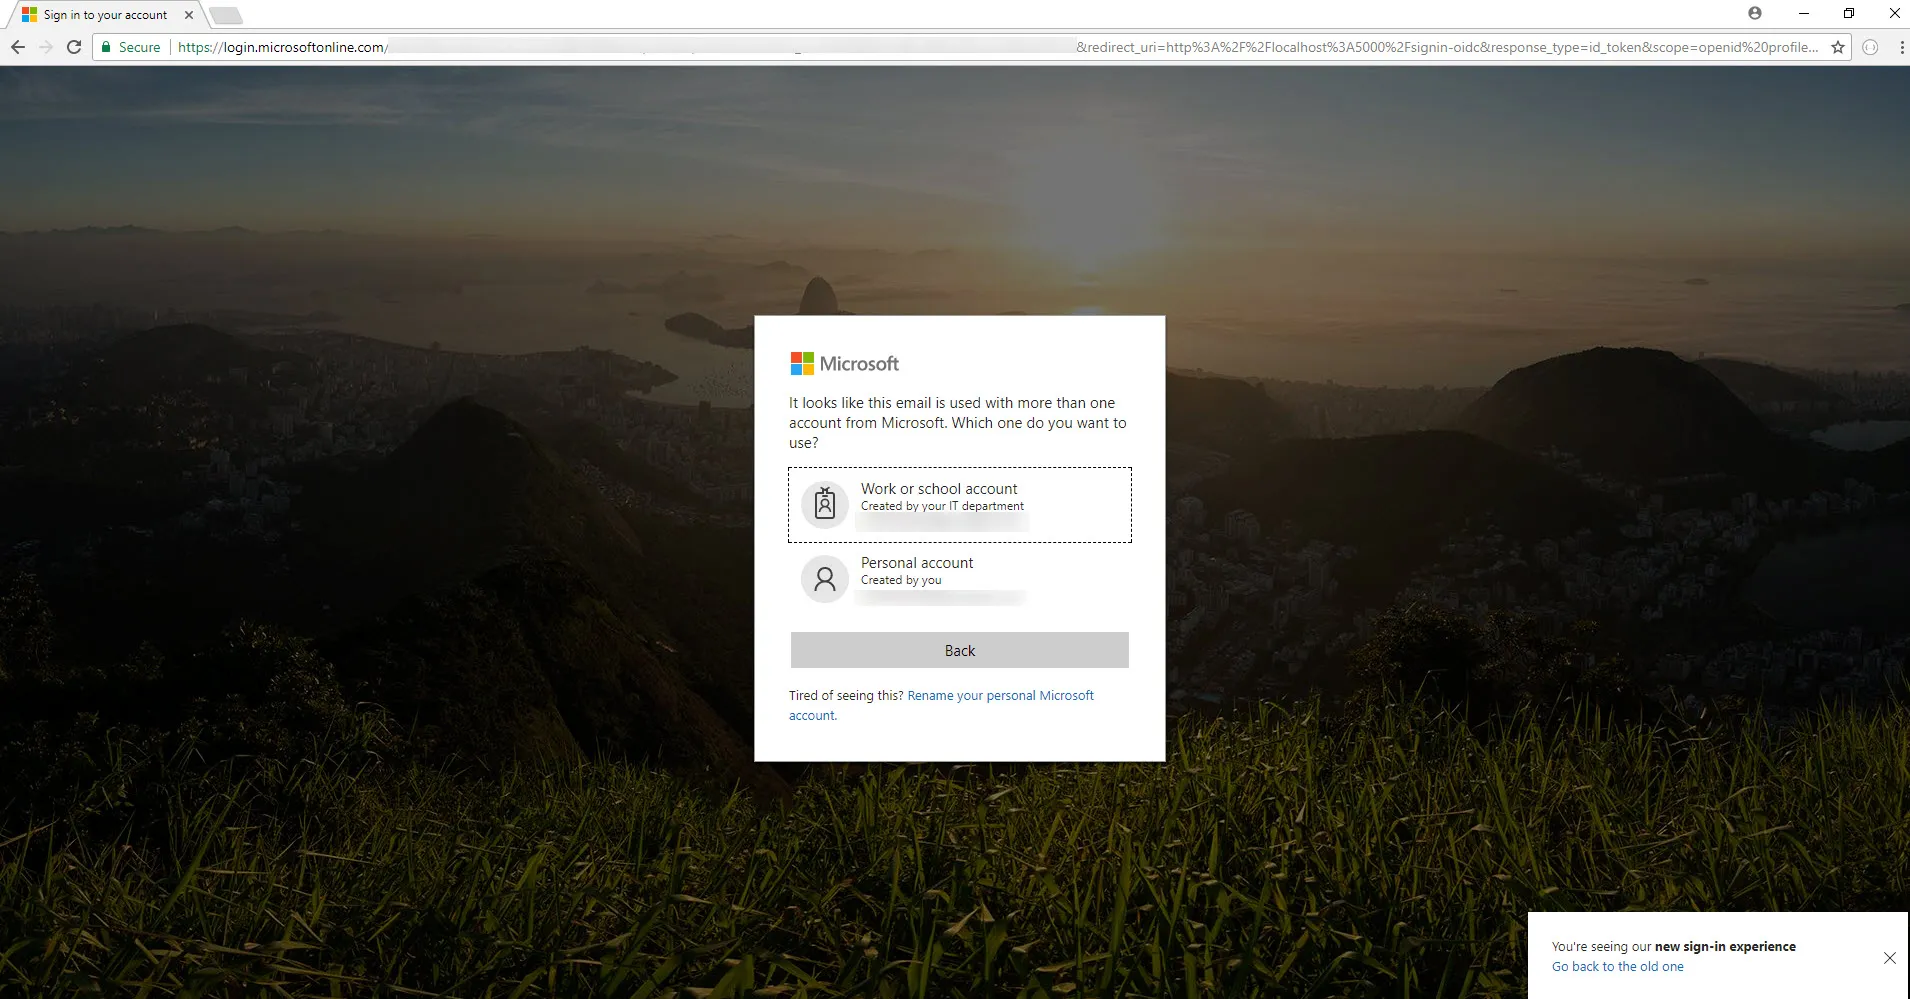Click 'Created by you' text

901,580
